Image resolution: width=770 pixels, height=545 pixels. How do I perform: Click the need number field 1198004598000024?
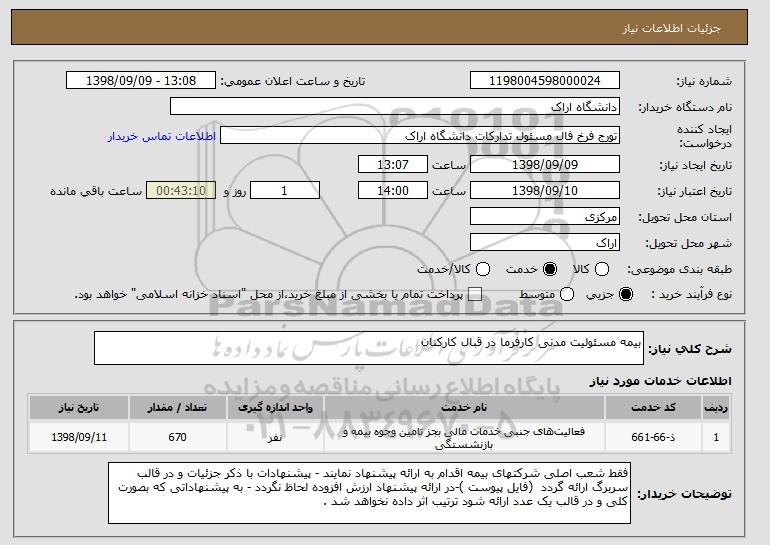point(545,81)
